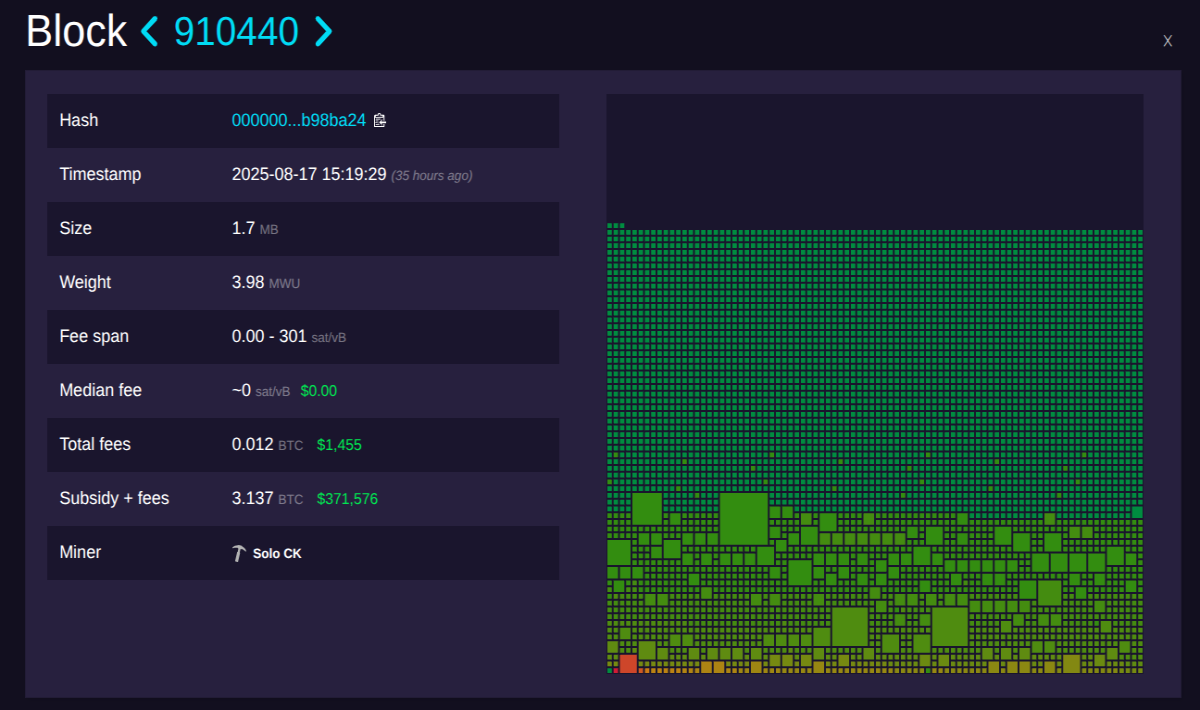Select the $1,455 total fees amount

click(339, 445)
